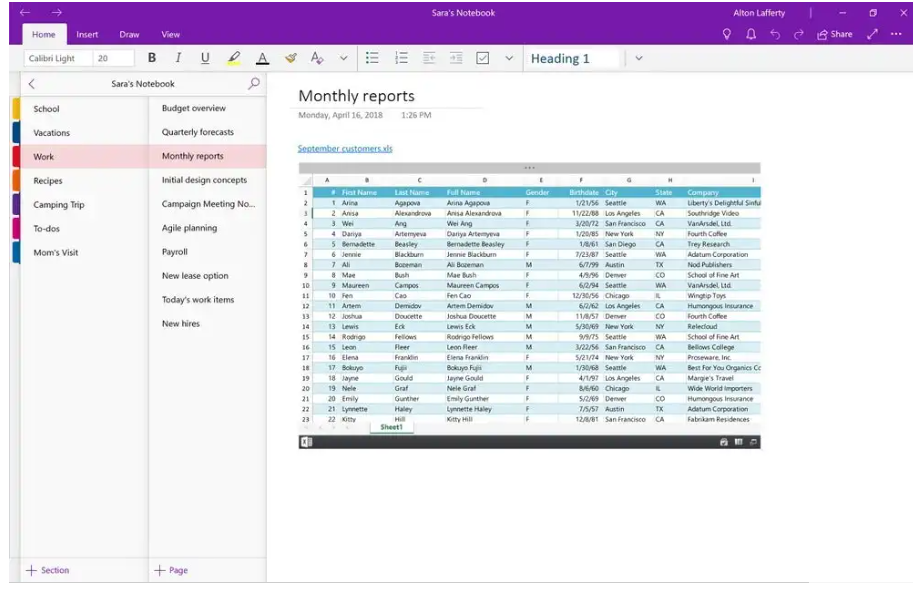Go back in notebook navigation pane

[x=32, y=84]
